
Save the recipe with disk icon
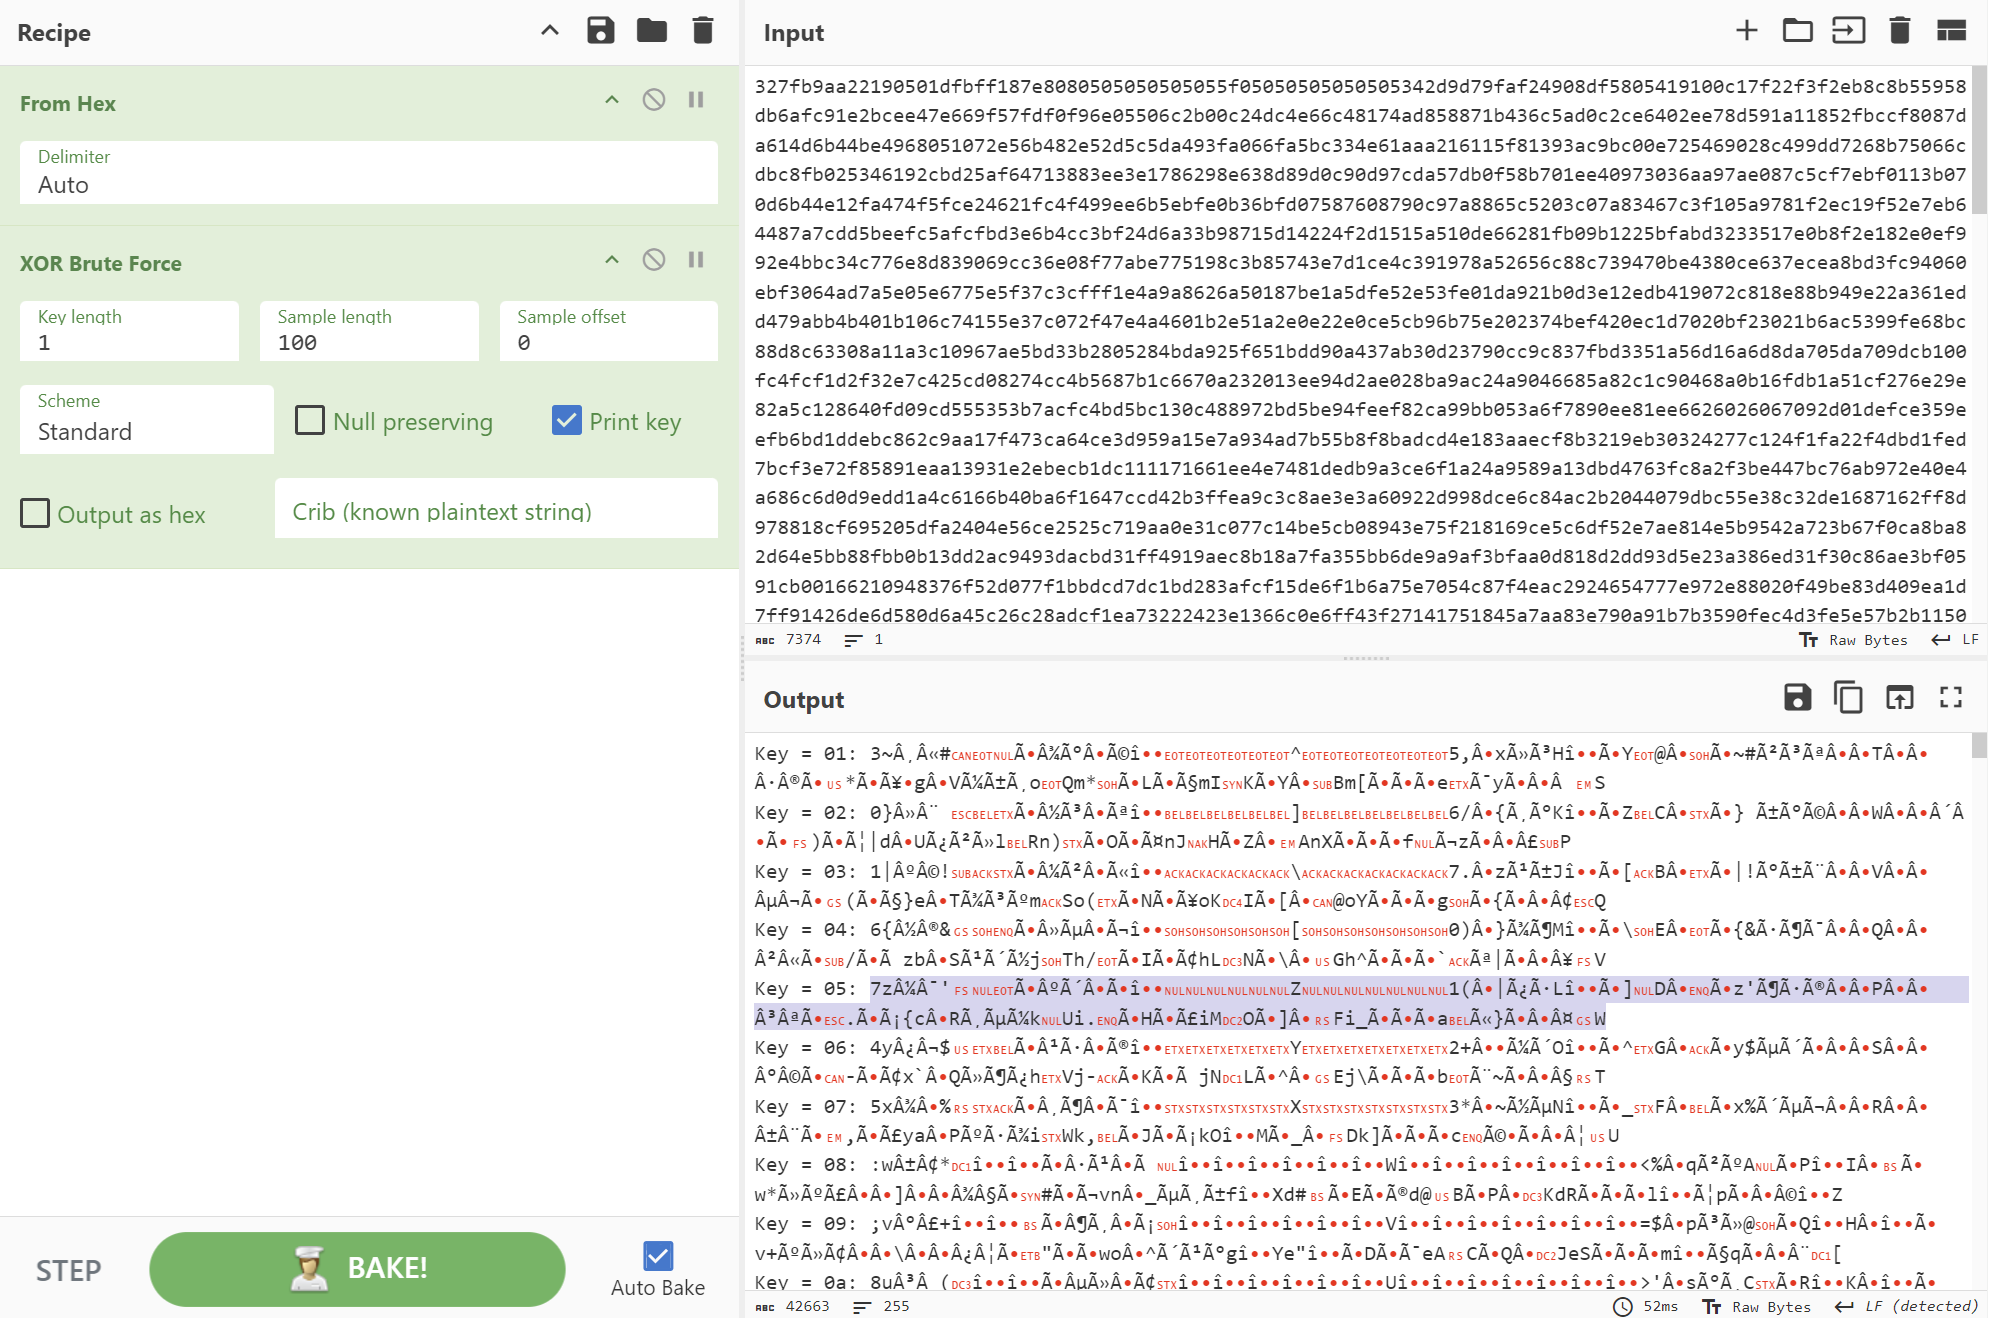tap(600, 31)
